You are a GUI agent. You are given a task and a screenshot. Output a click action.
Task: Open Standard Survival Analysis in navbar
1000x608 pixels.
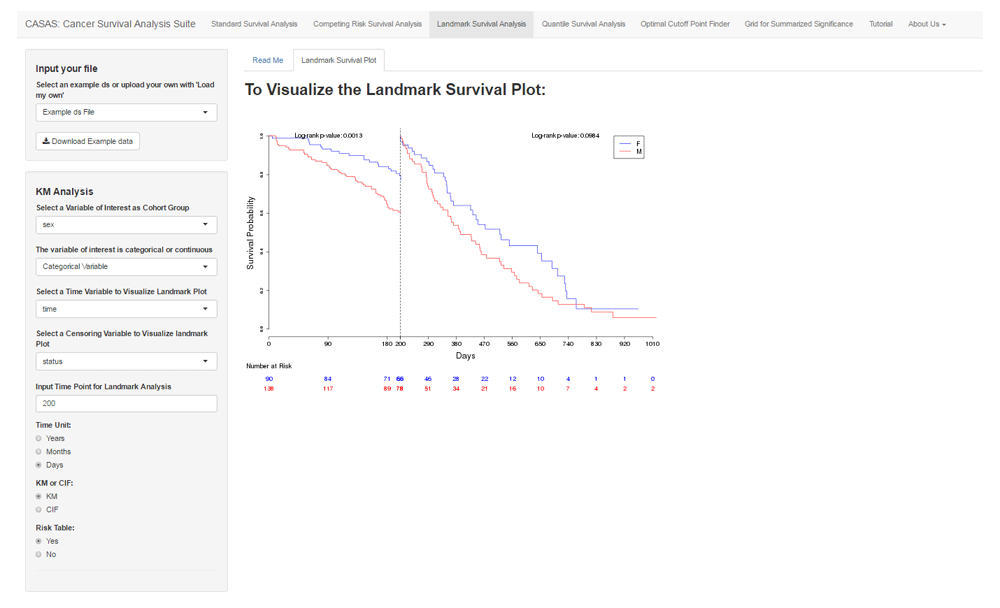coord(254,24)
